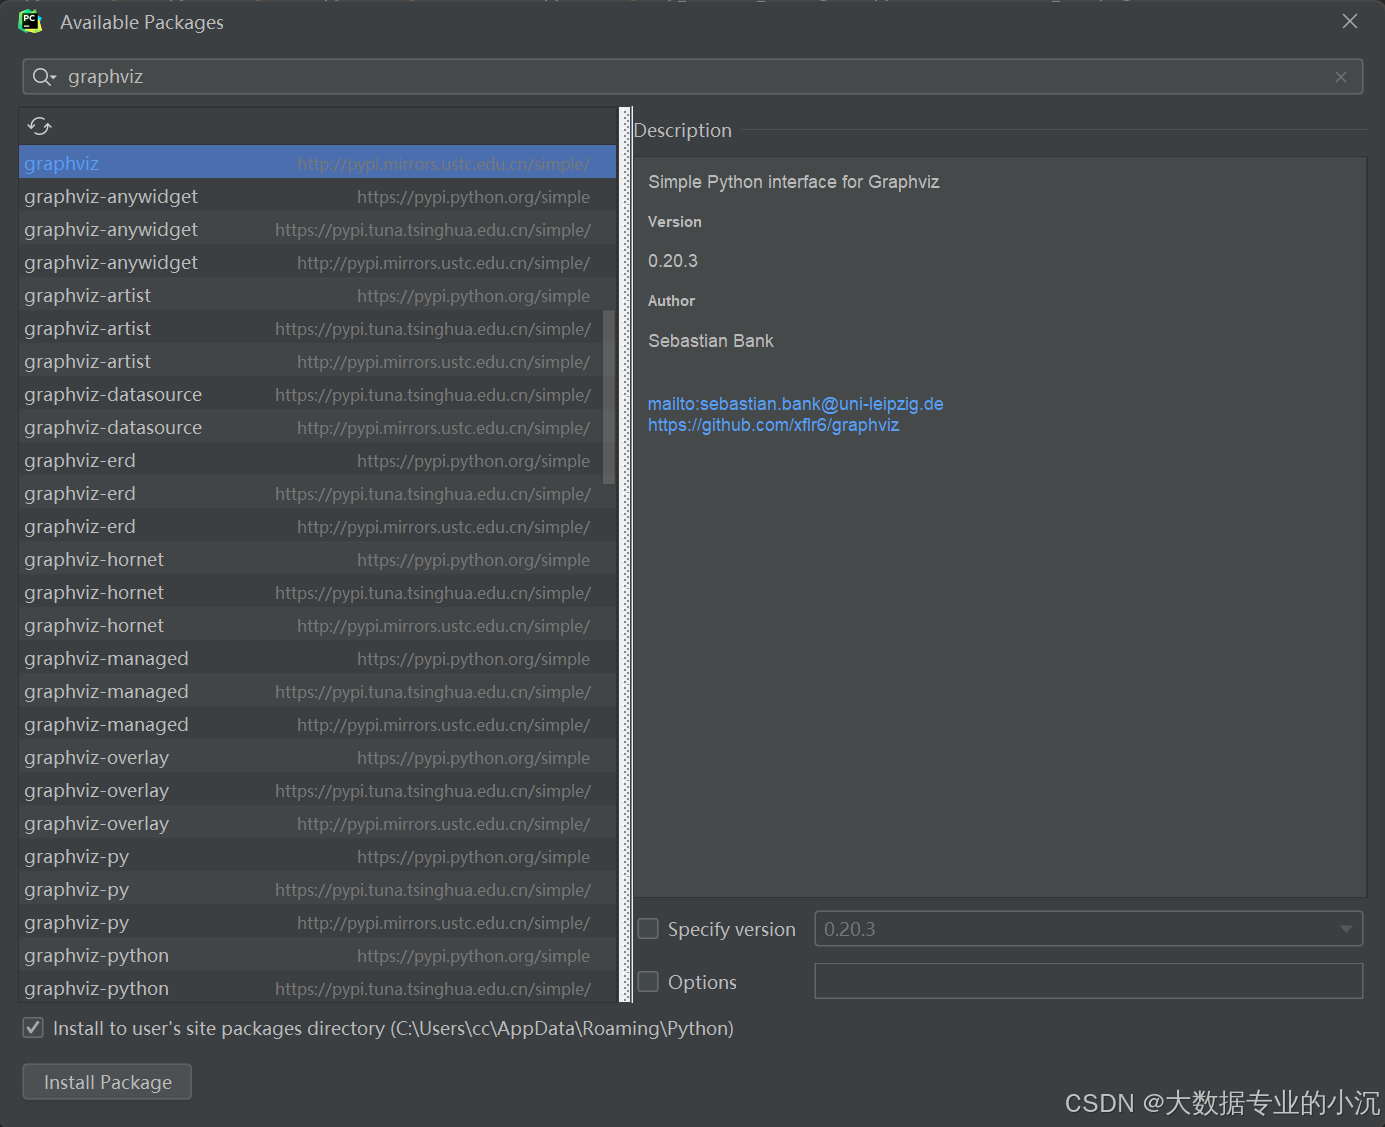Clear the graphviz search text

[1341, 77]
